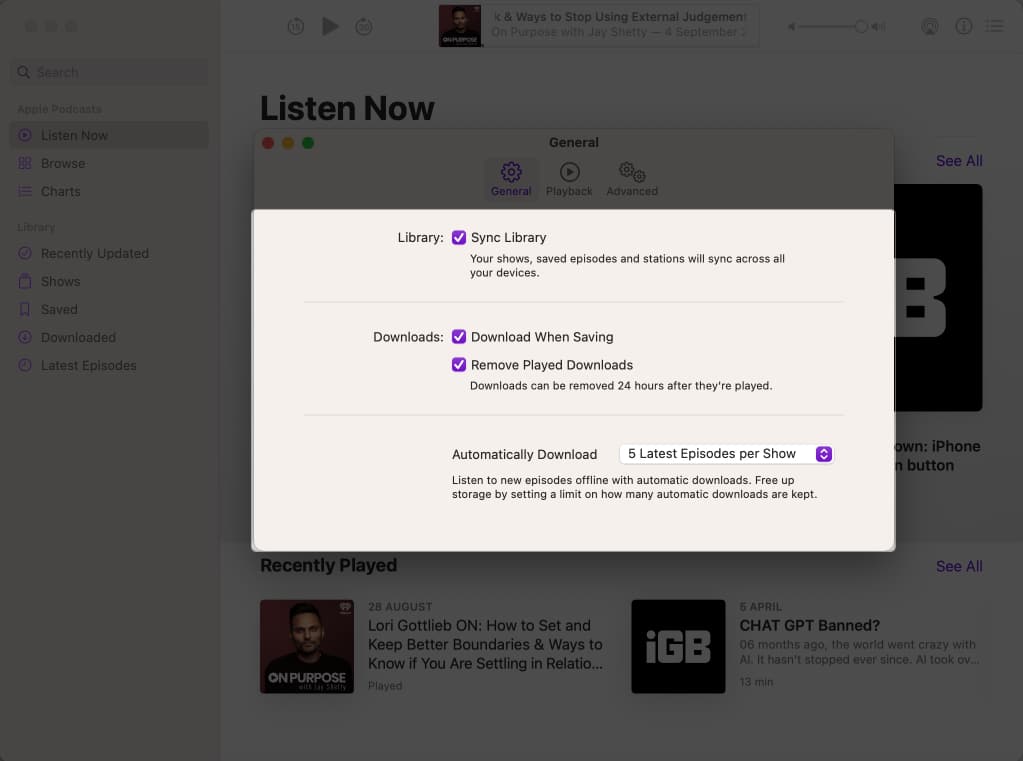Open Advanced preferences gear icon

[632, 179]
